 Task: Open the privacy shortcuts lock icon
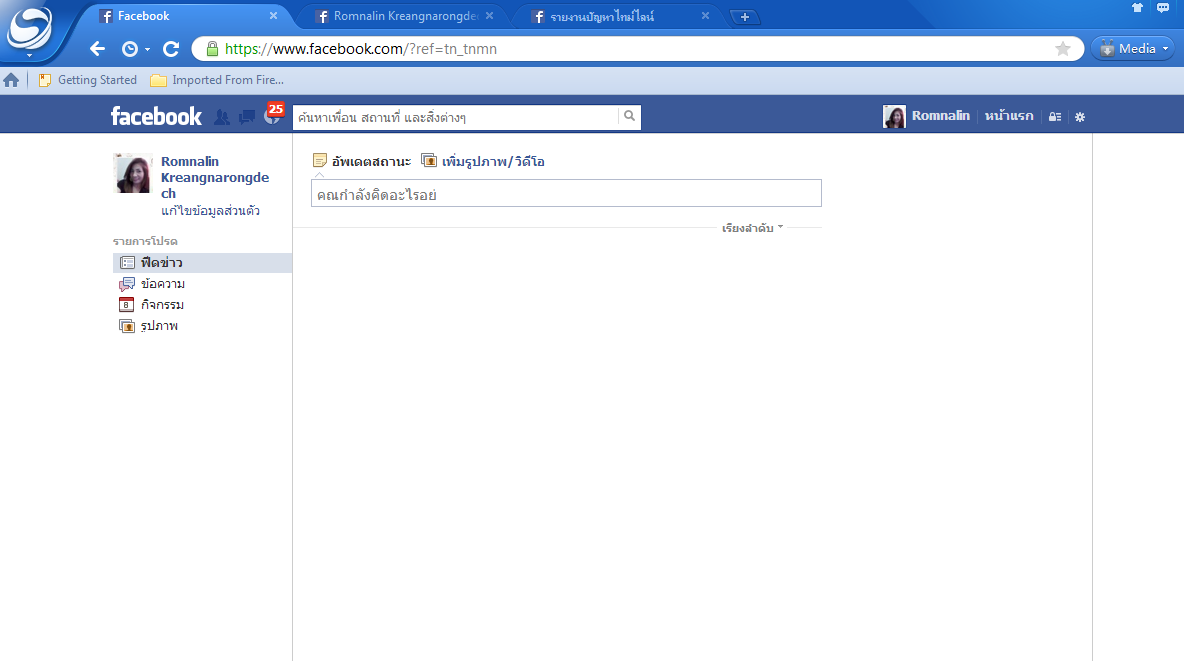[x=1055, y=116]
